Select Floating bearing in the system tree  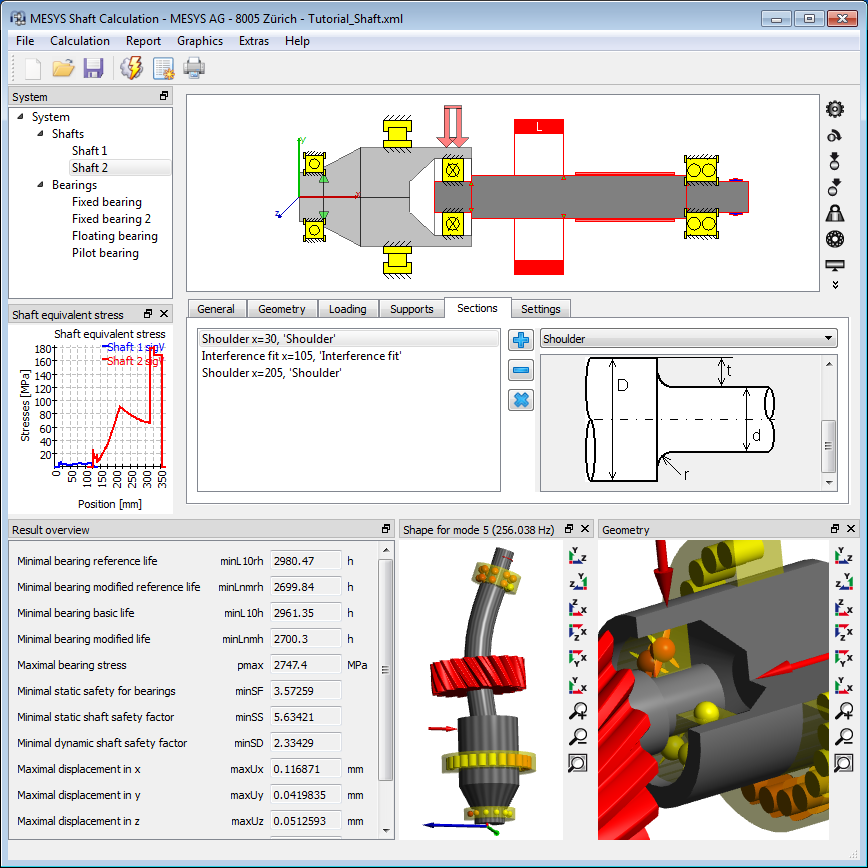[114, 236]
